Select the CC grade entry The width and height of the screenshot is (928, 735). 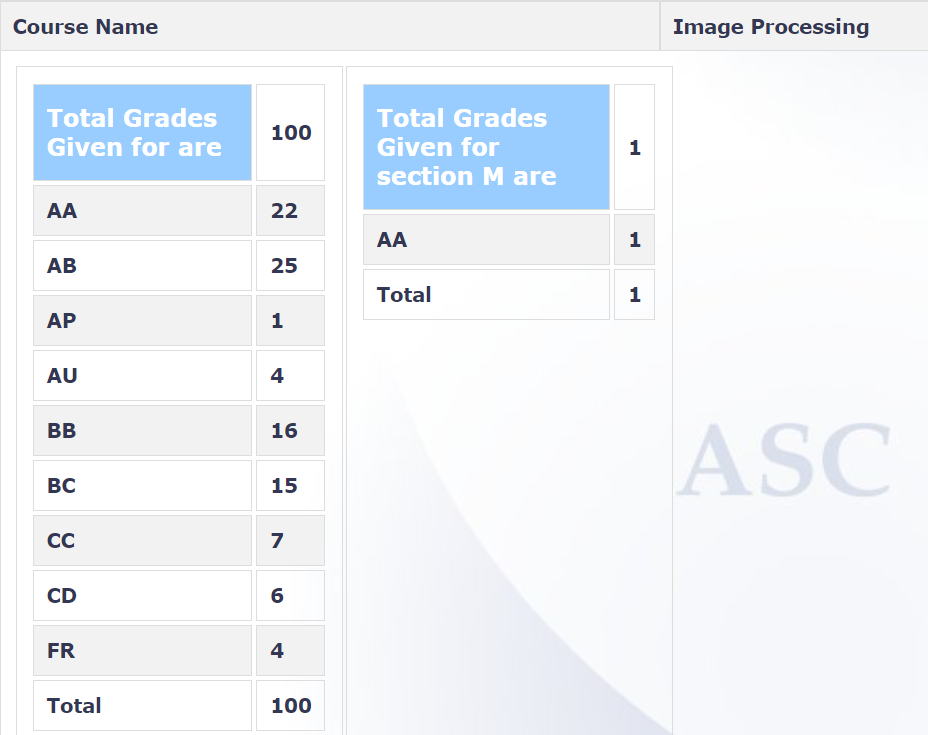pos(142,540)
